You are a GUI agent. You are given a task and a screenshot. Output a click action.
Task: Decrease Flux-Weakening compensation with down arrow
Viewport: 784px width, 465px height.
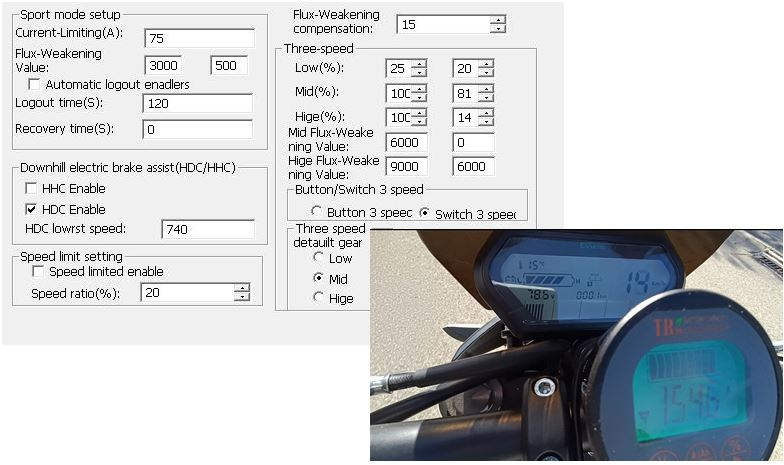point(498,28)
